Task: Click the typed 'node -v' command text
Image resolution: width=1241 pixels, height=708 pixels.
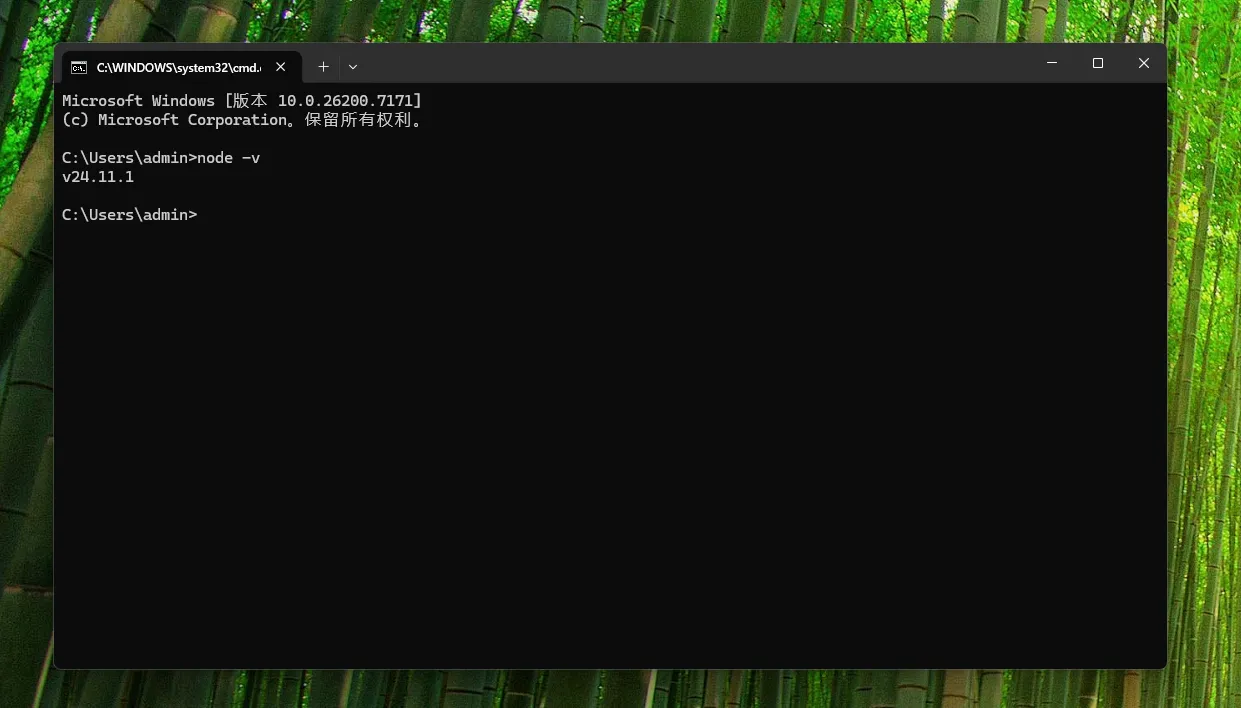Action: point(229,158)
